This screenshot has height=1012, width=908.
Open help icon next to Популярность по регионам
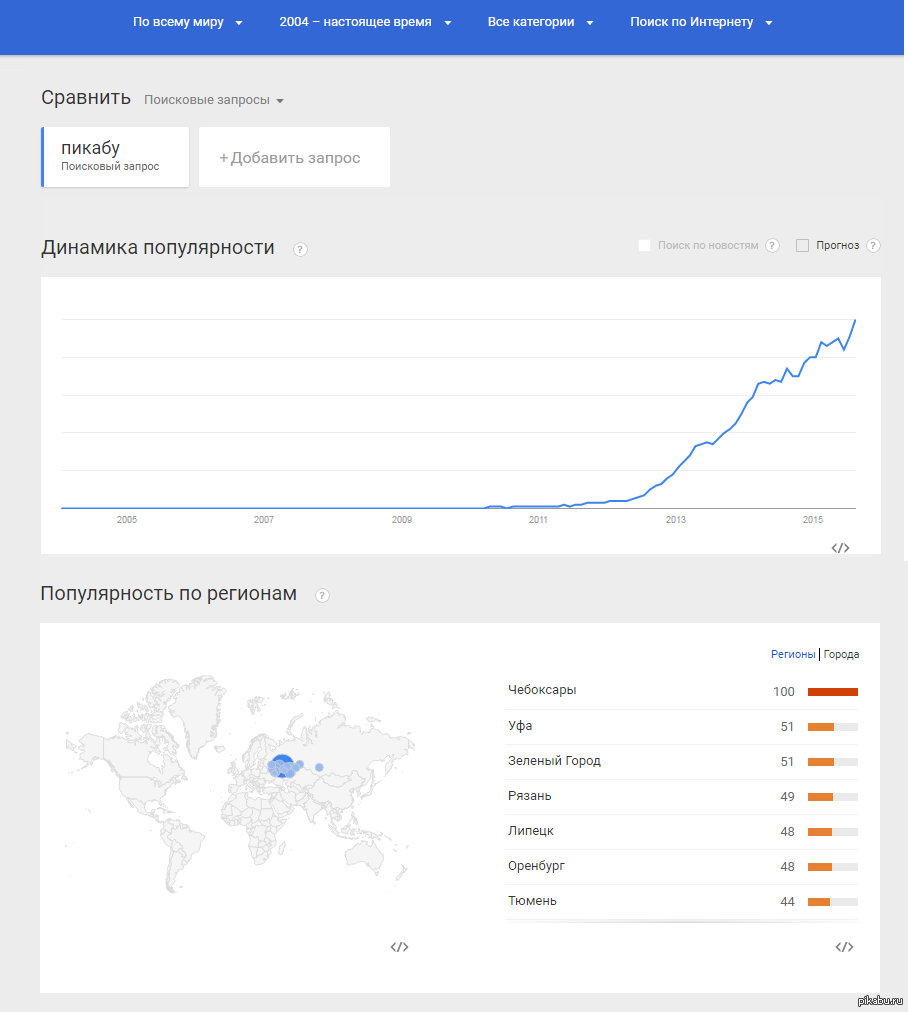322,595
